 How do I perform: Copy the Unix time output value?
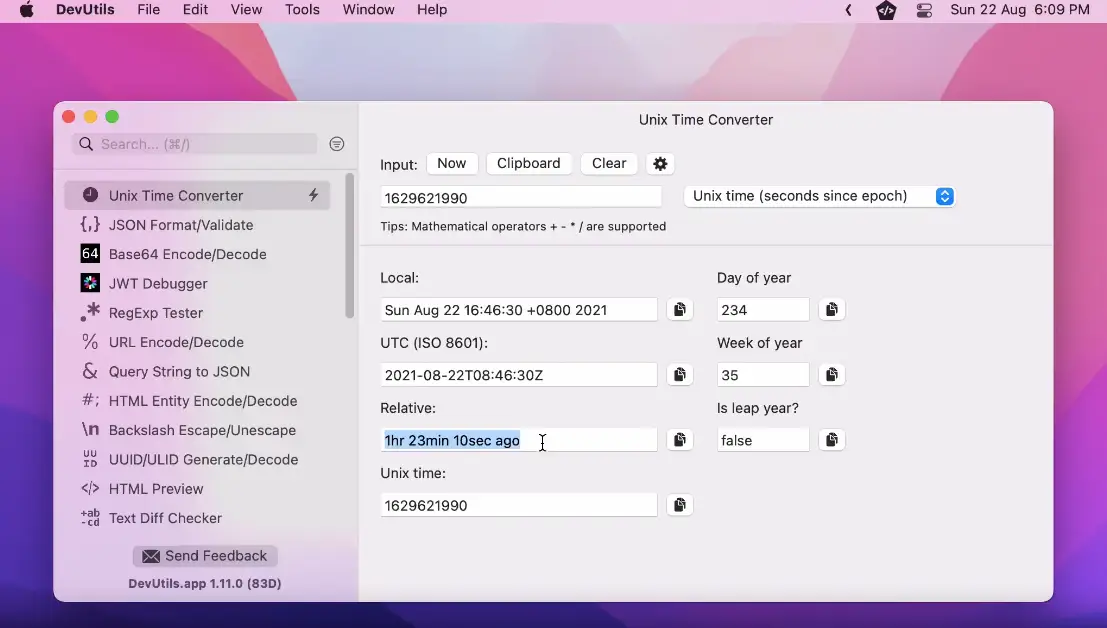[x=680, y=505]
